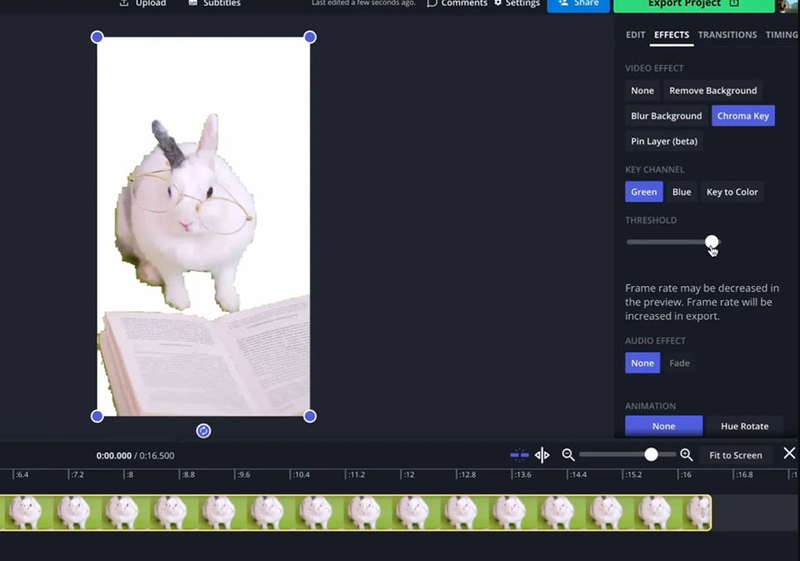The height and width of the screenshot is (561, 800).
Task: Select the Hue Rotate animation
Action: pyautogui.click(x=745, y=426)
